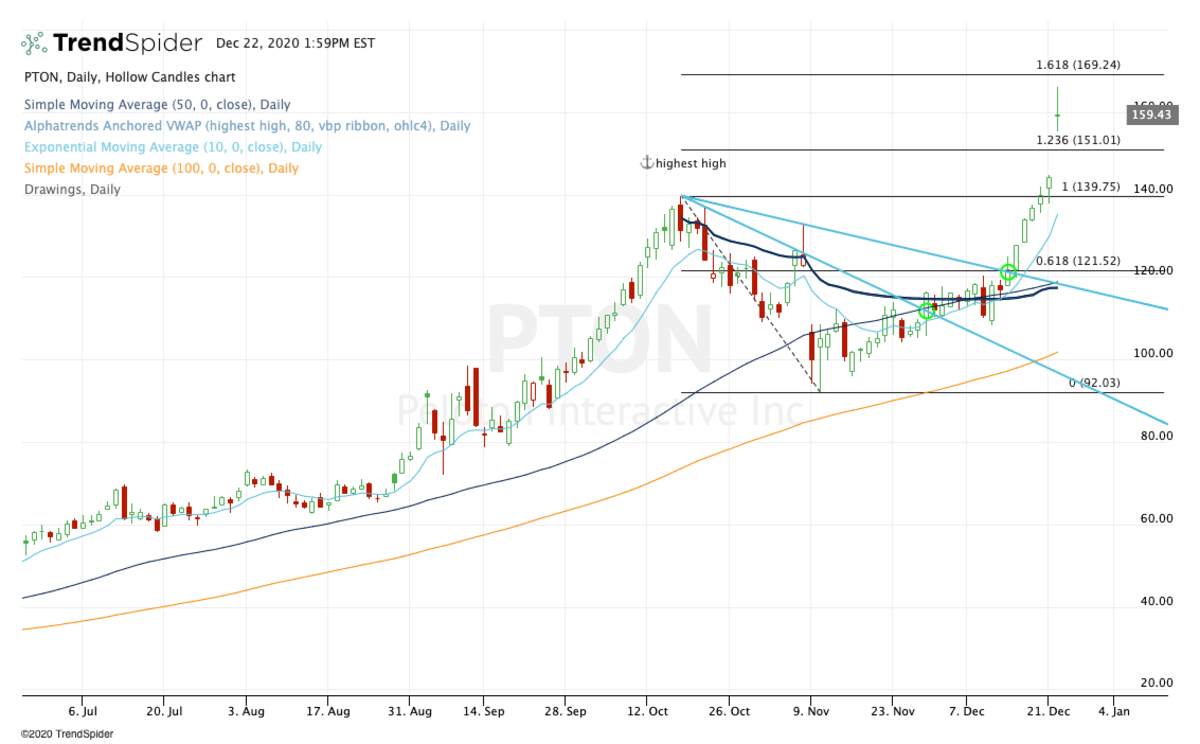
Task: Open the Drawings, Daily legend entry
Action: (x=71, y=189)
